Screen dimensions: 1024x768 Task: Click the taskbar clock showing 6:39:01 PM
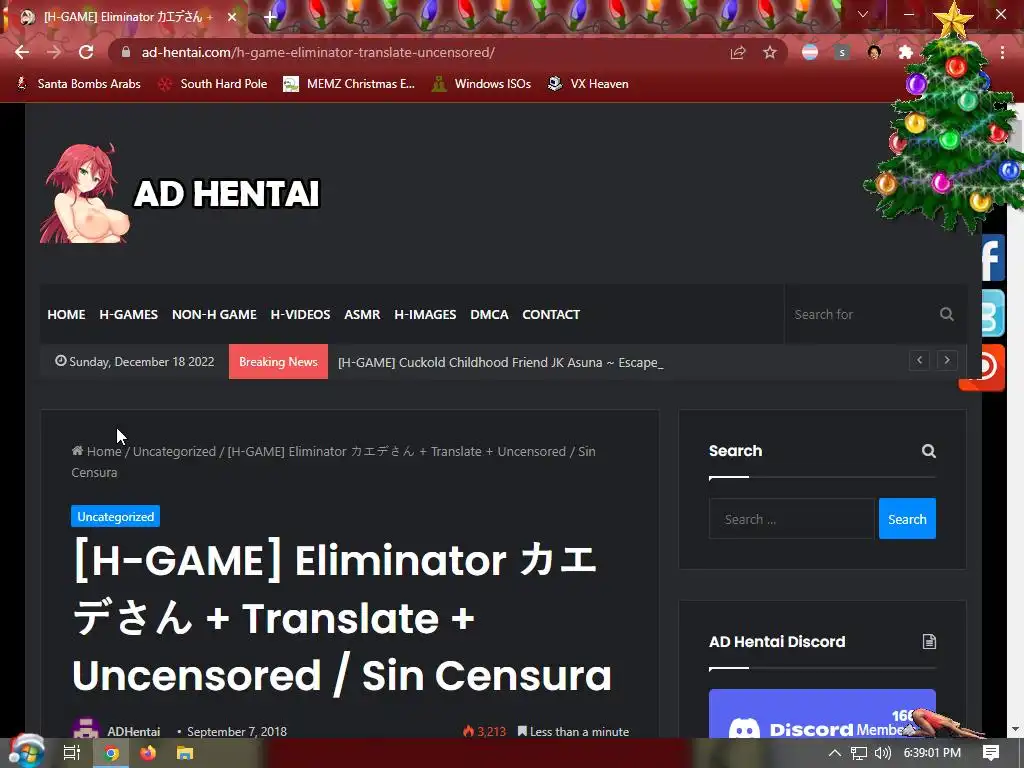point(932,753)
